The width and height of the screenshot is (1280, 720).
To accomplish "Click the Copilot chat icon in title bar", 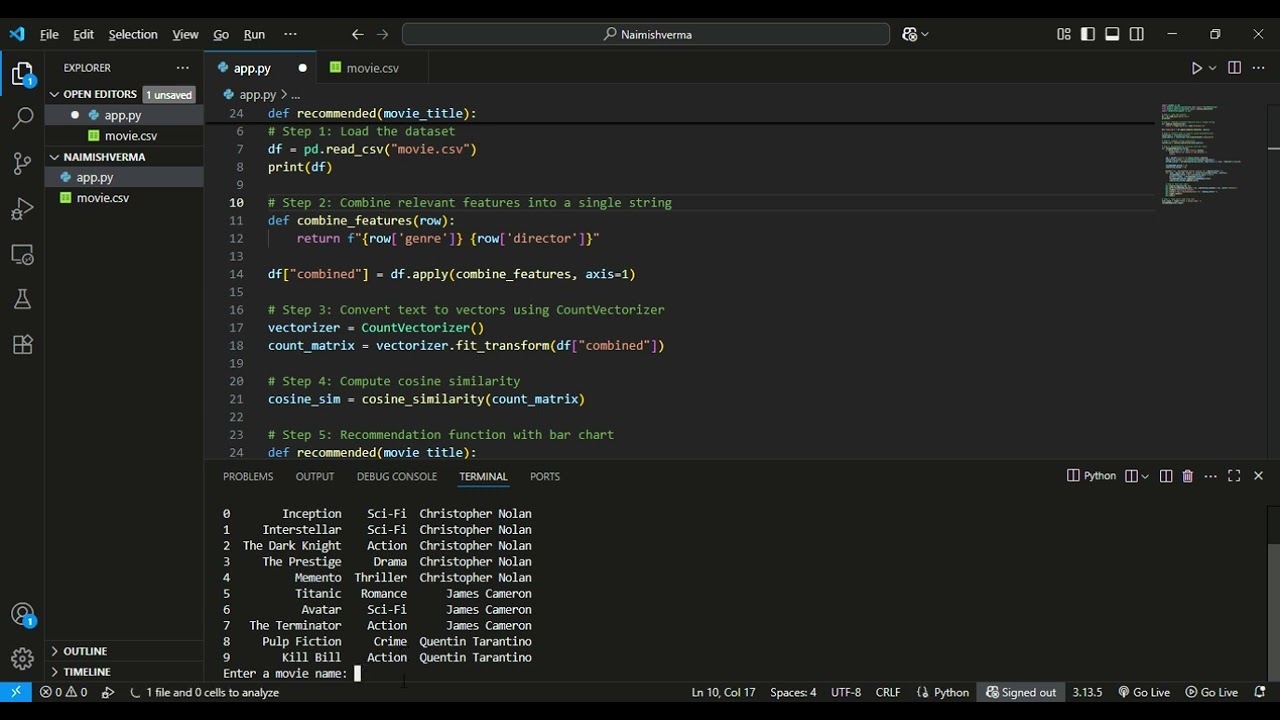I will pos(909,34).
